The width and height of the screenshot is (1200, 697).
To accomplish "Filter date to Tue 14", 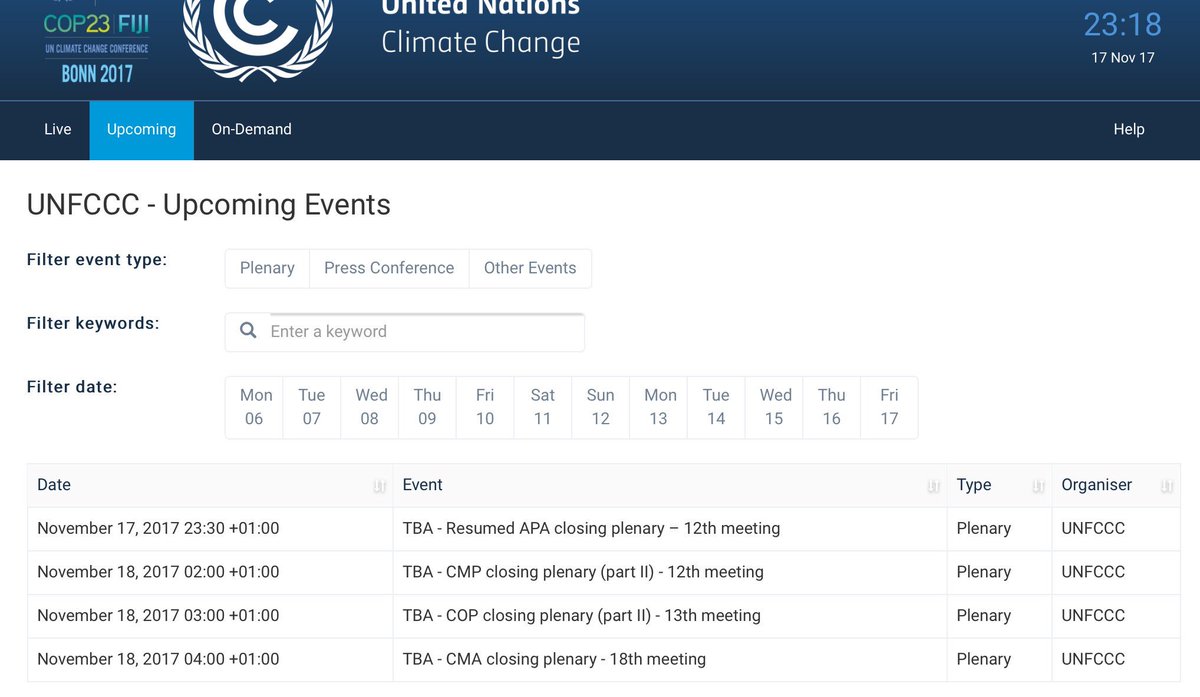I will click(x=716, y=407).
